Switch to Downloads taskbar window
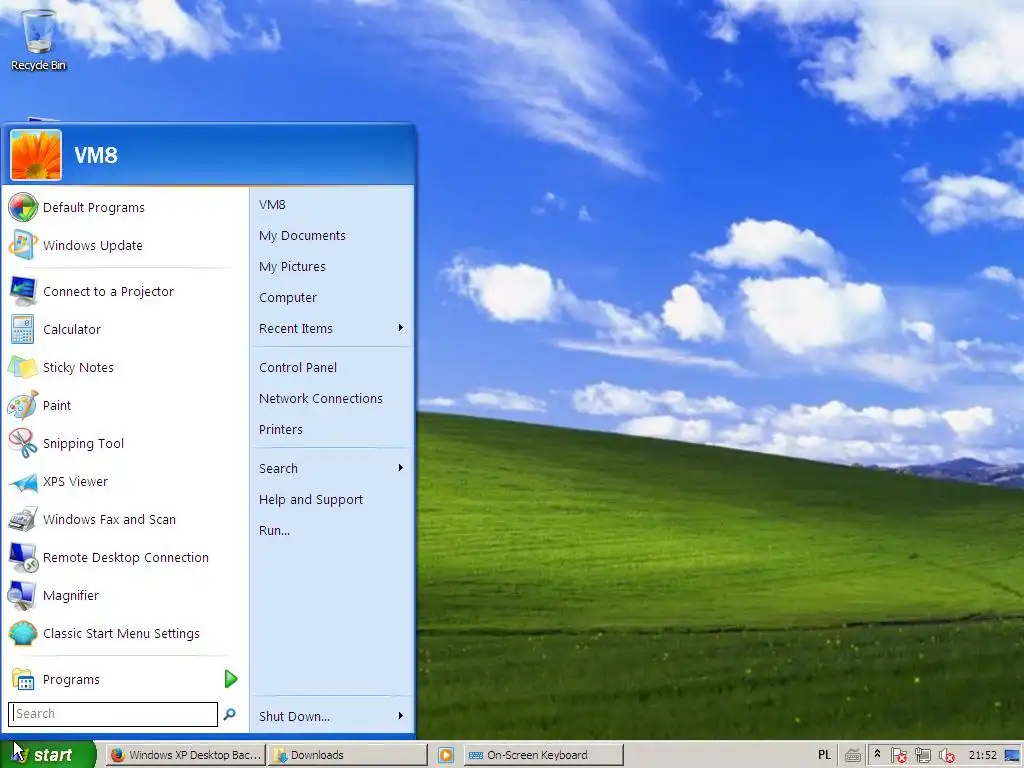This screenshot has width=1024, height=768. pos(347,755)
